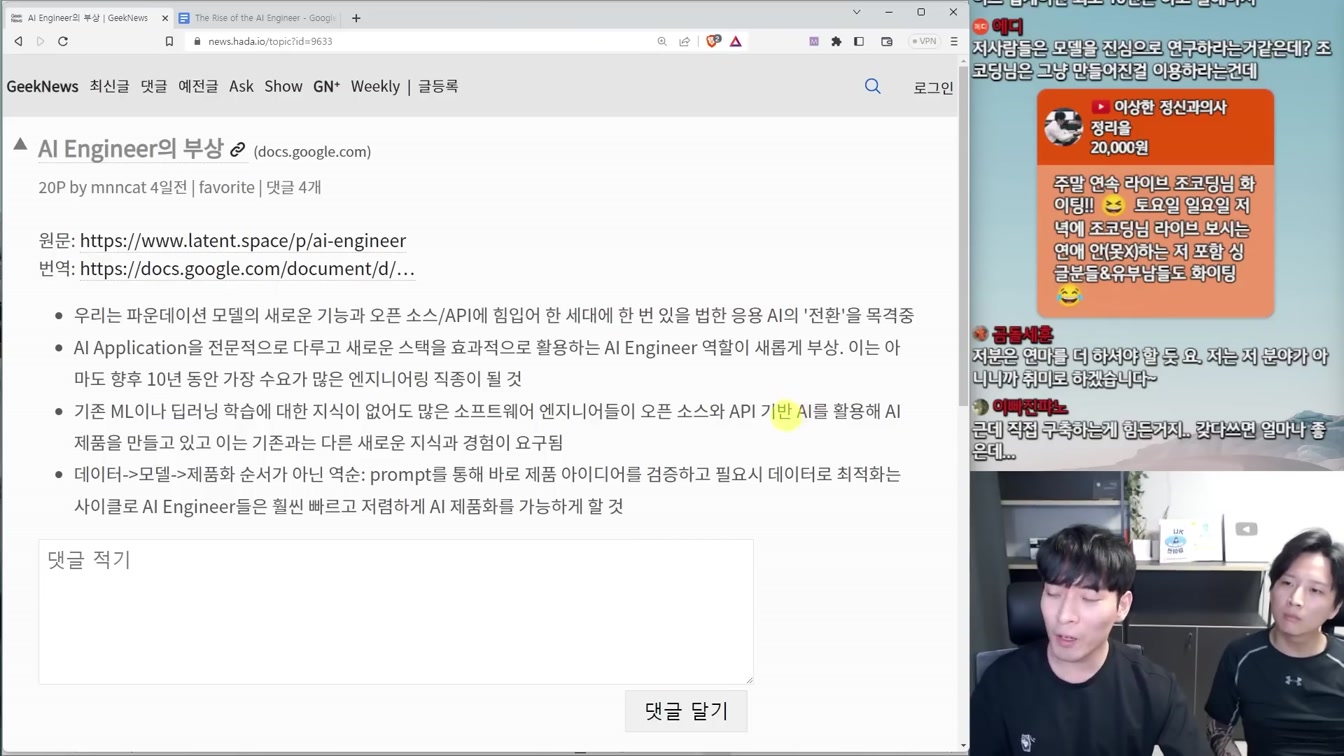Open the Show menu item
1344x756 pixels.
pos(283,86)
